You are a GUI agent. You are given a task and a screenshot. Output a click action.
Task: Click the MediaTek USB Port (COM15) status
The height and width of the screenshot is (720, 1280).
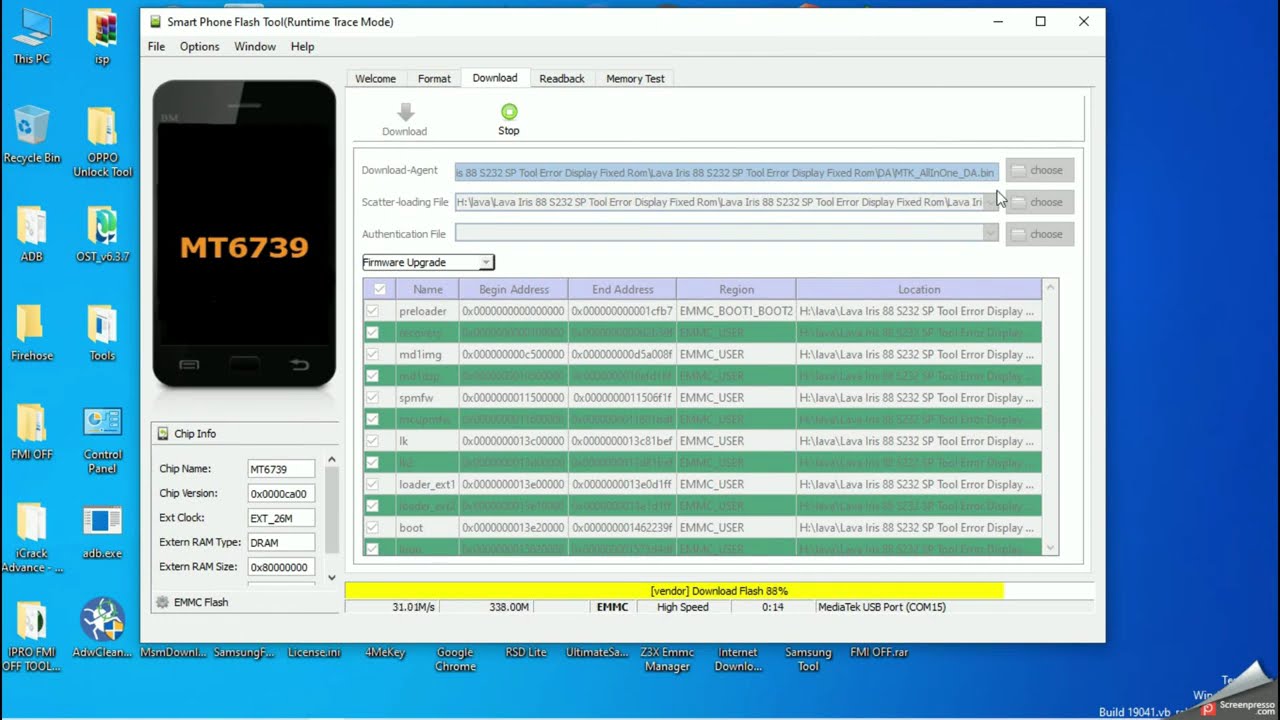pos(881,607)
